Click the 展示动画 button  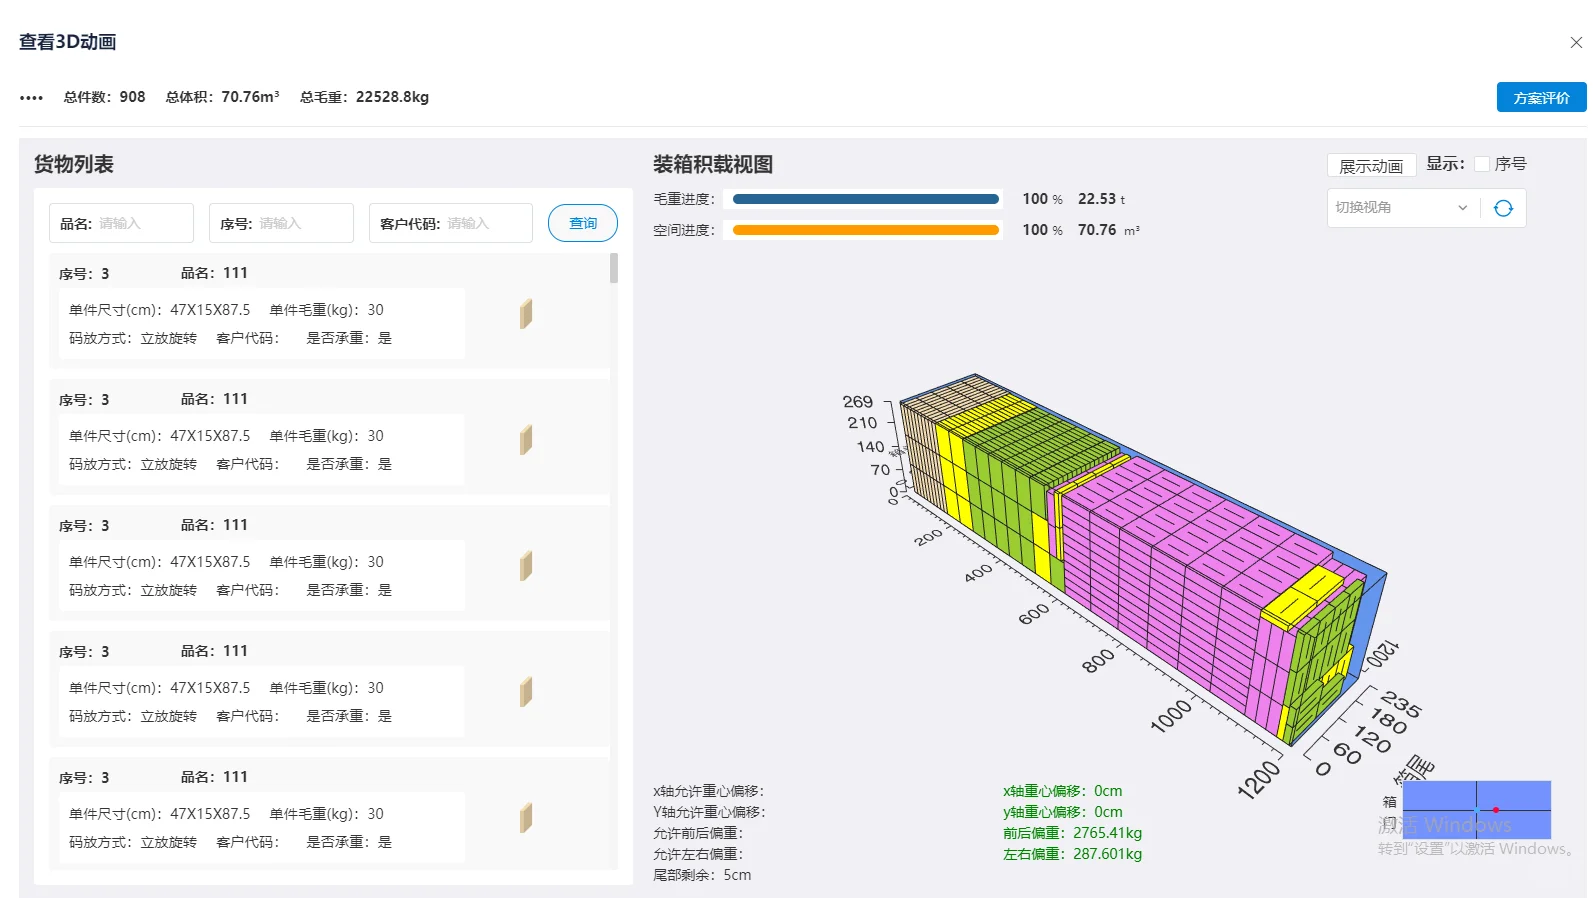pyautogui.click(x=1370, y=166)
